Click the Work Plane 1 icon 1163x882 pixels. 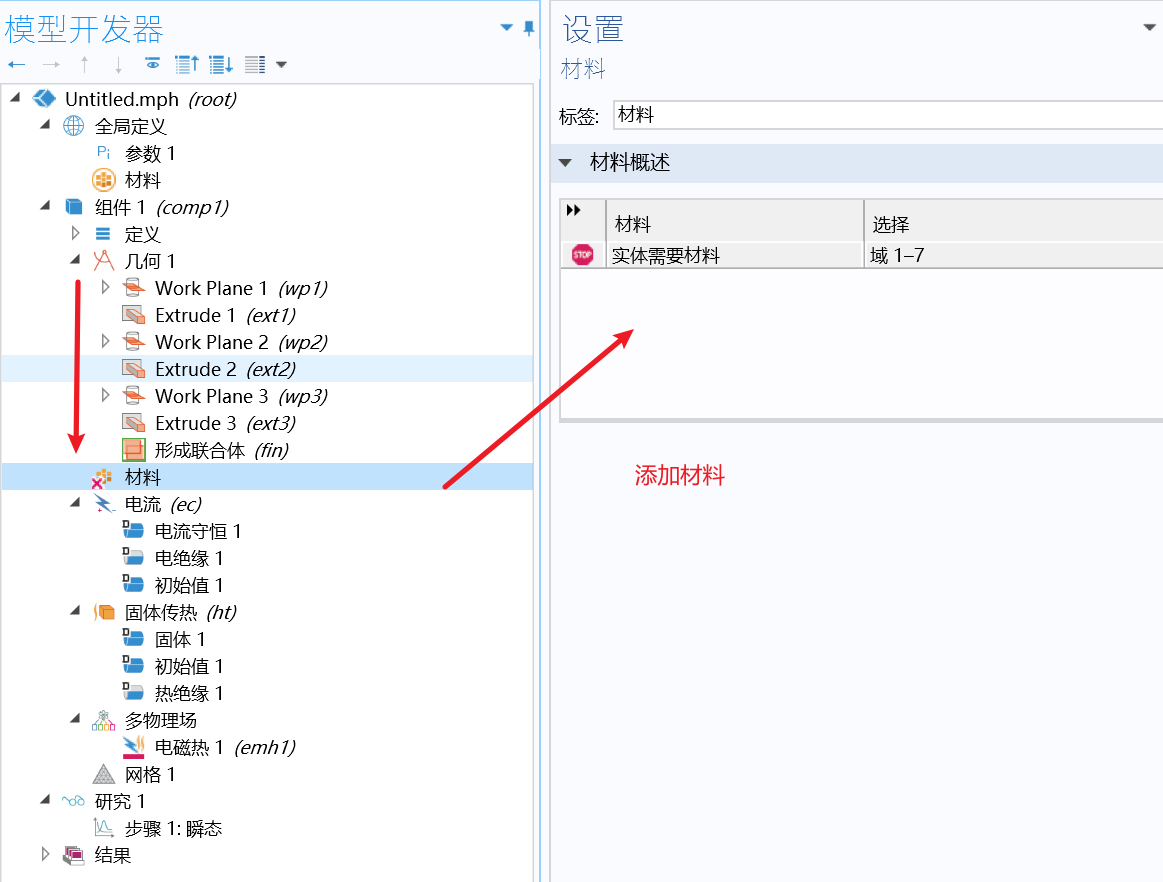tap(134, 288)
